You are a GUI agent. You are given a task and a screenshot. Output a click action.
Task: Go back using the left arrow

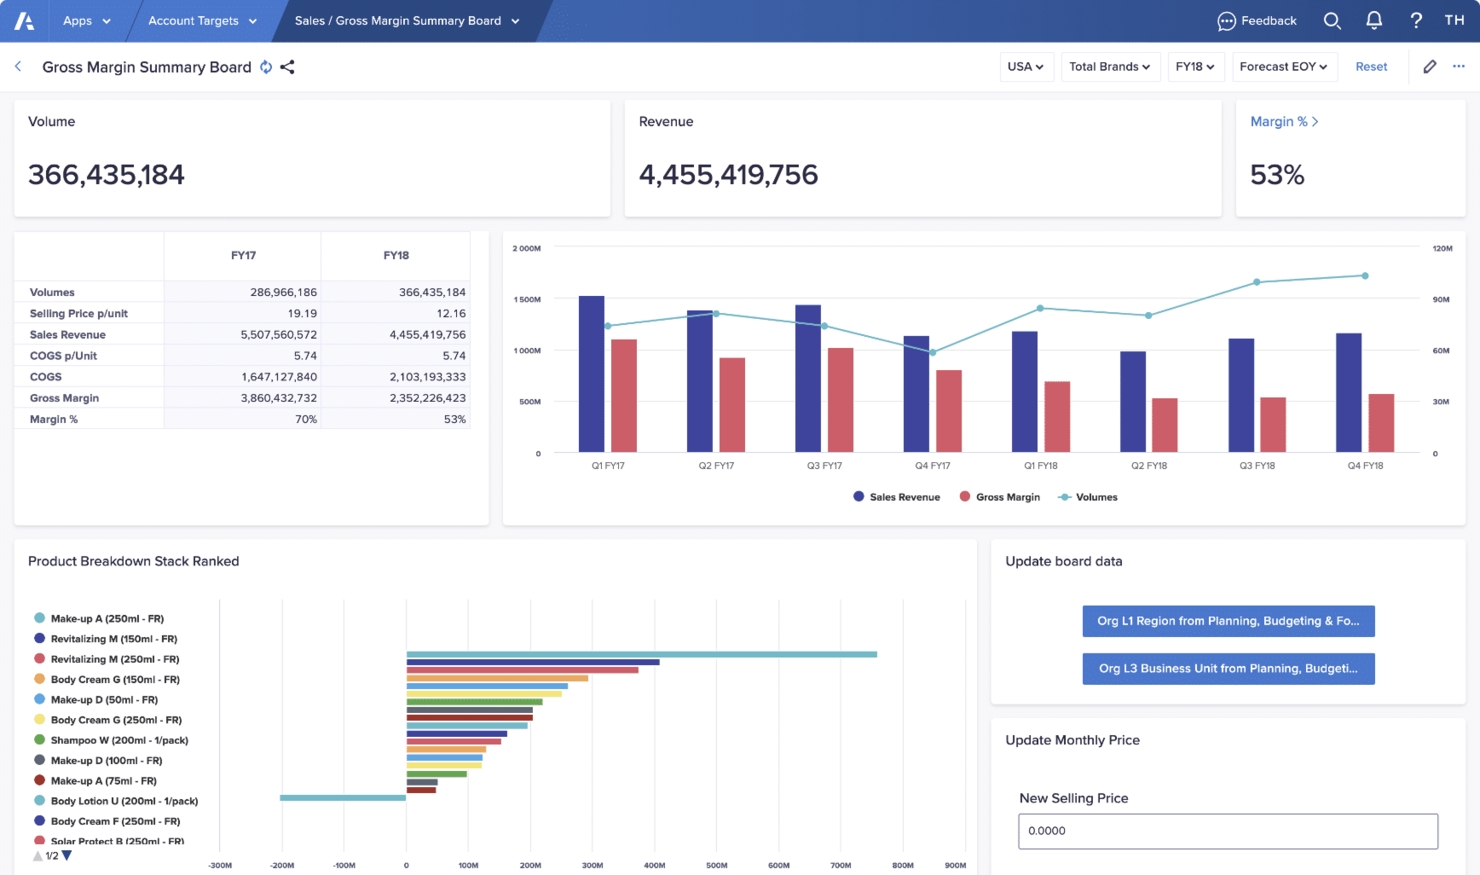pos(18,67)
